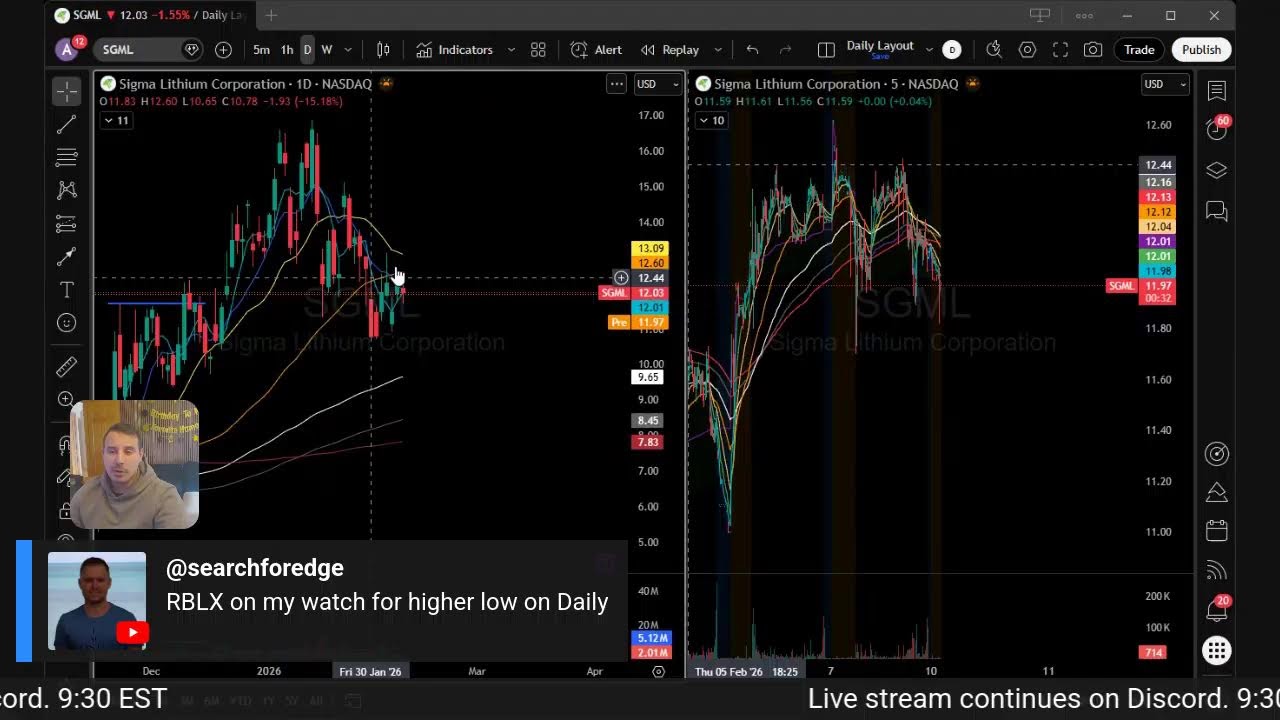Open Notifications bell with 20 badge
Screen dimensions: 1280x720
pos(1217,608)
